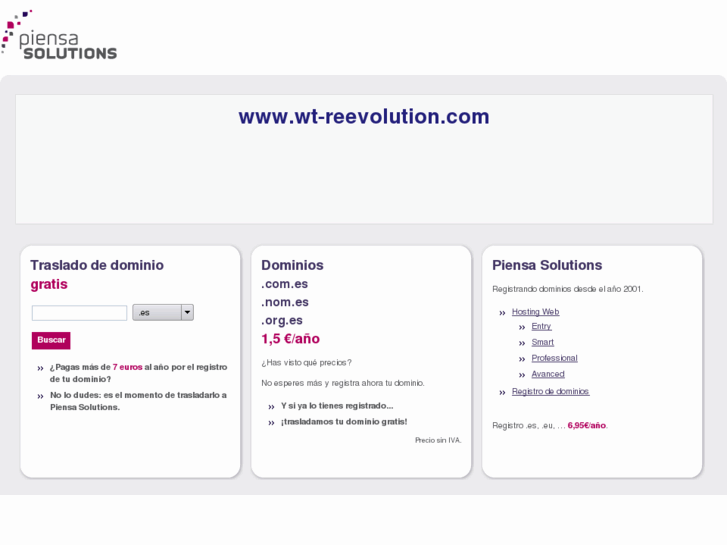
Task: Click the '¿Has visto qué precios?' text
Action: pyautogui.click(x=306, y=362)
